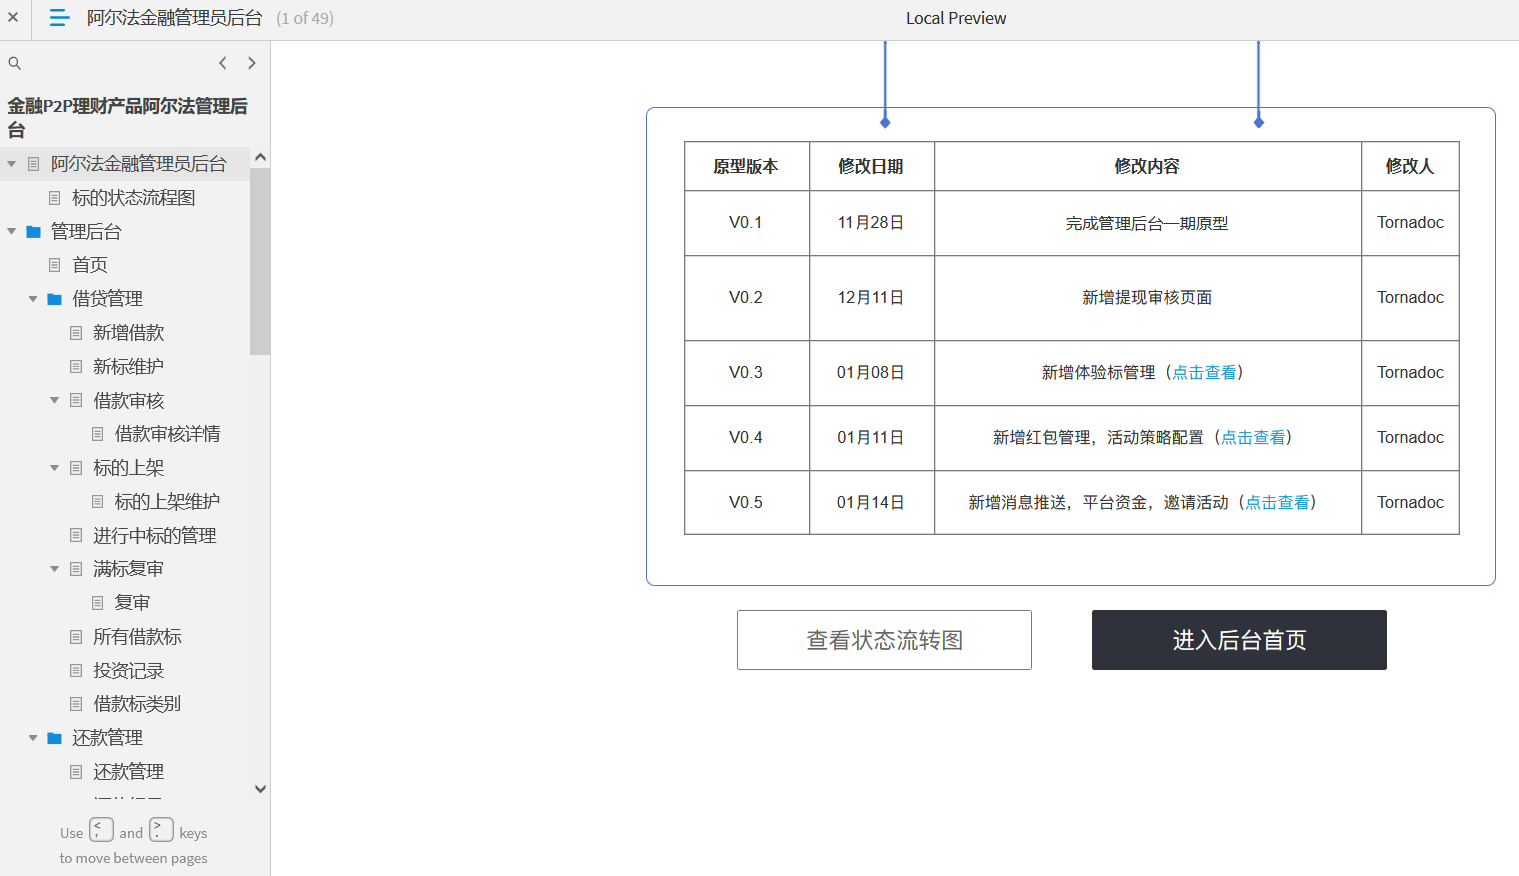This screenshot has width=1519, height=876.
Task: Collapse the 满标复审 node arrow
Action: tap(55, 569)
